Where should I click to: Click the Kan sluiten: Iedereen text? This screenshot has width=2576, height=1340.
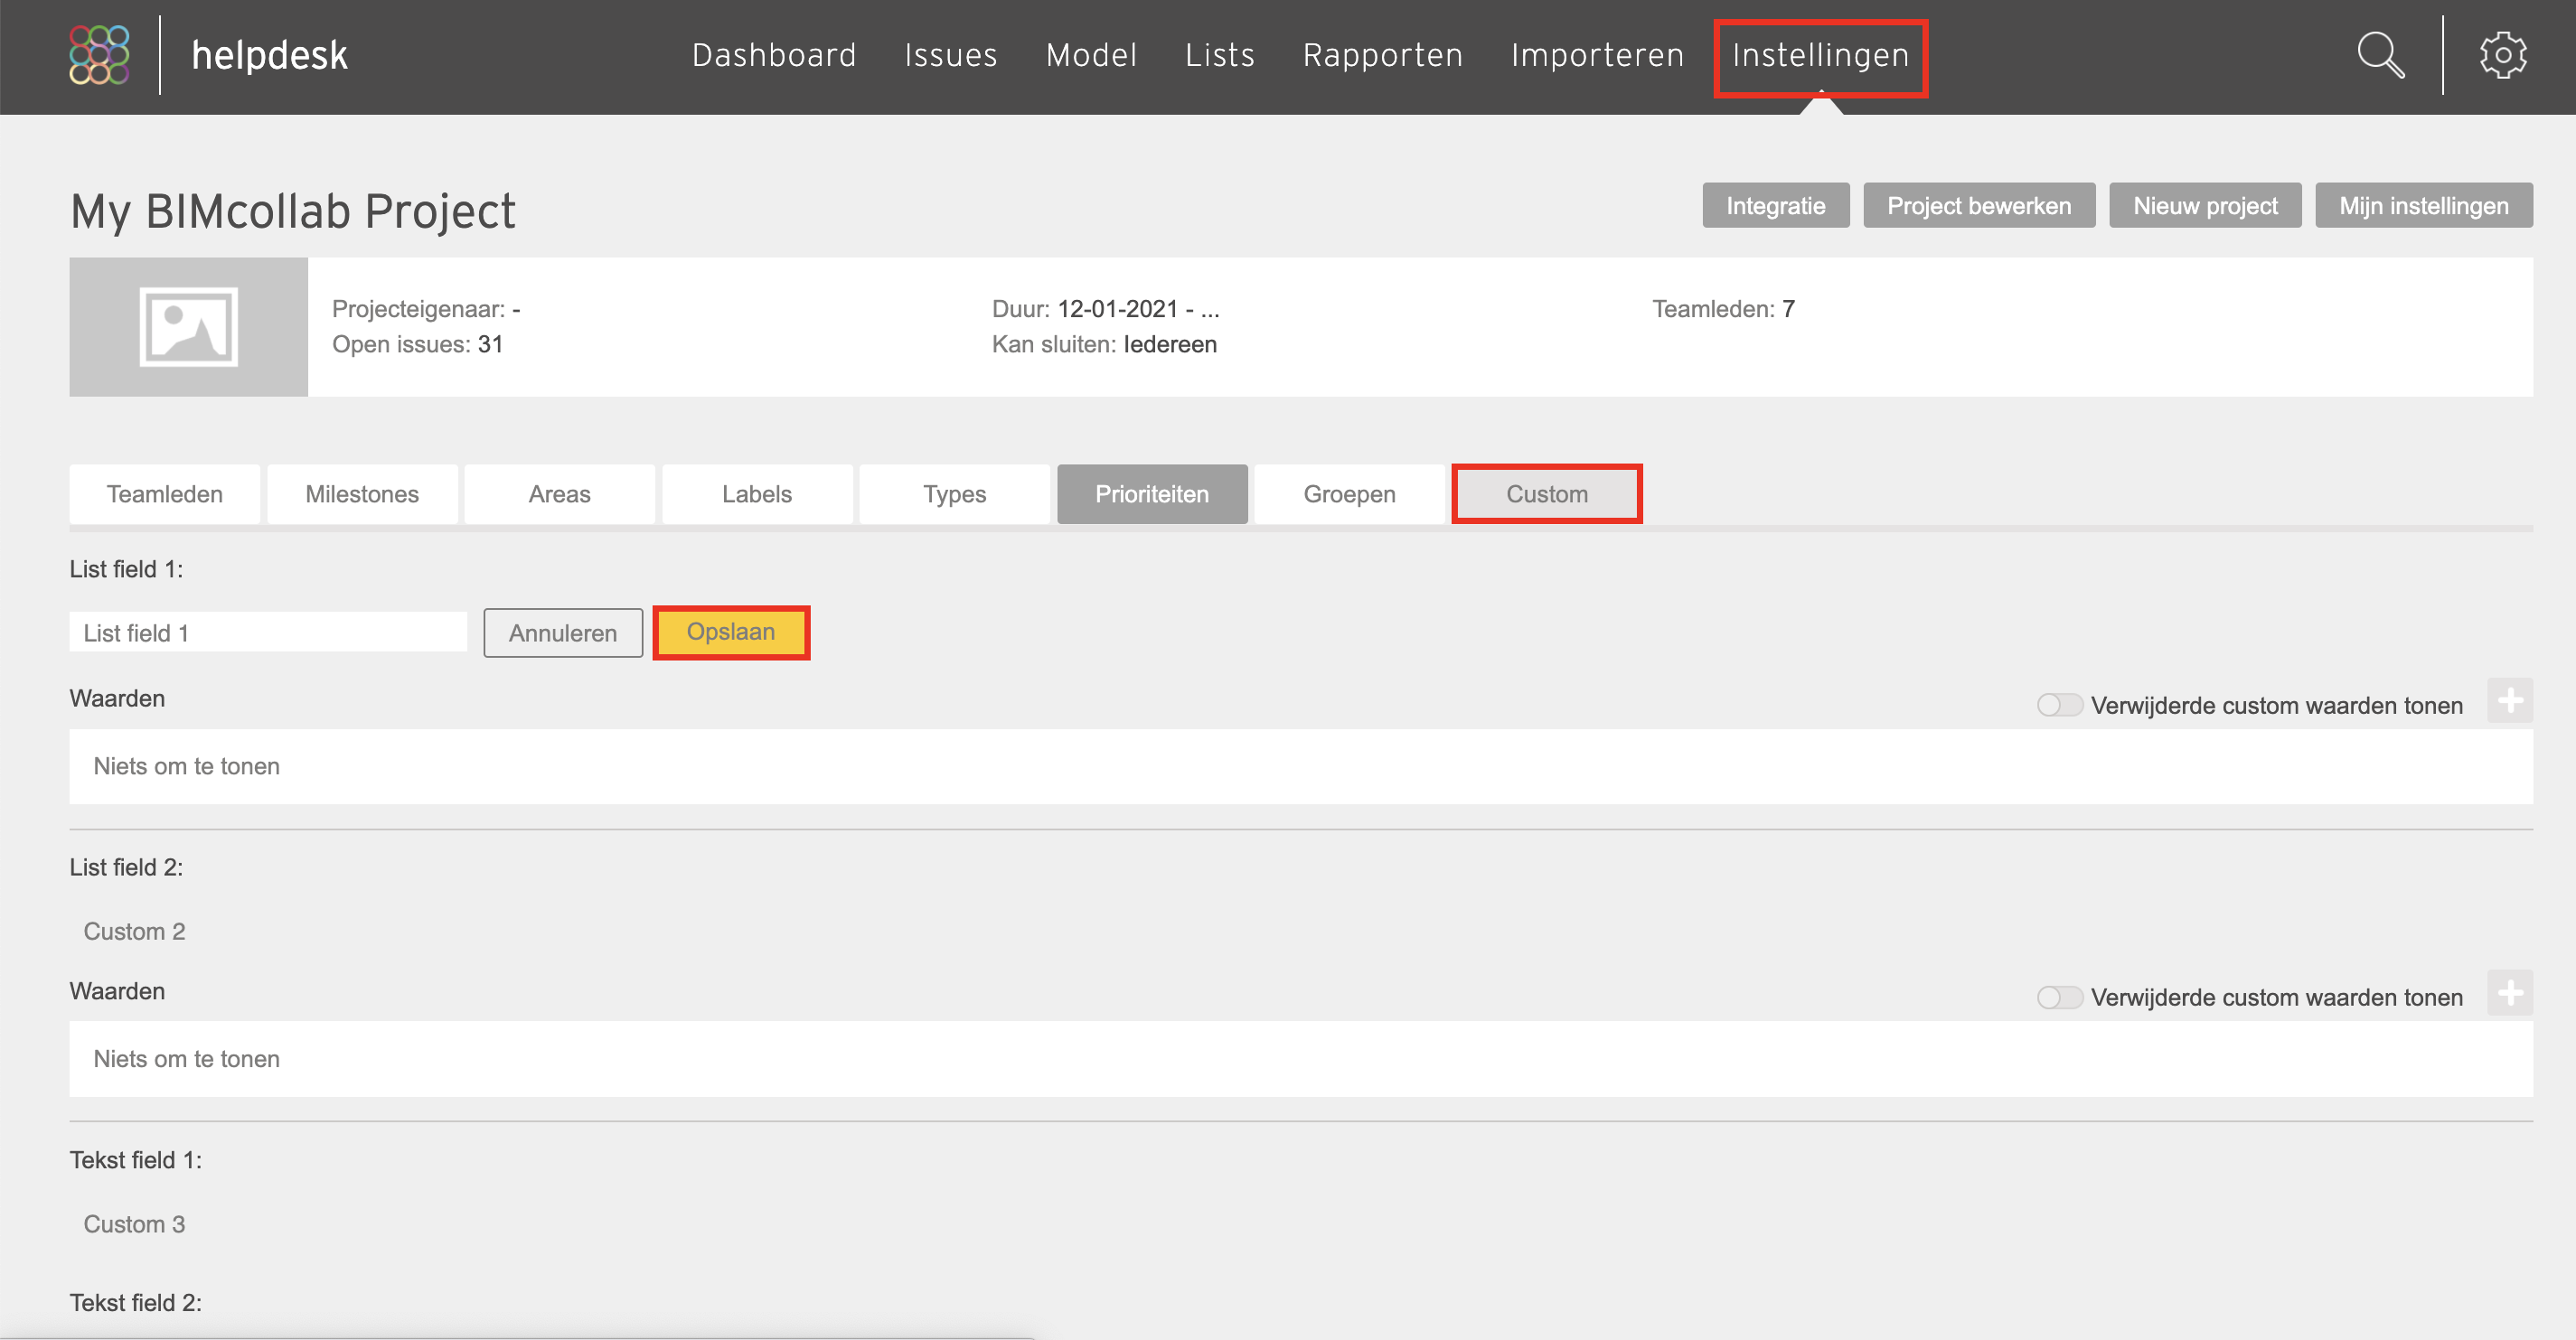[1104, 344]
